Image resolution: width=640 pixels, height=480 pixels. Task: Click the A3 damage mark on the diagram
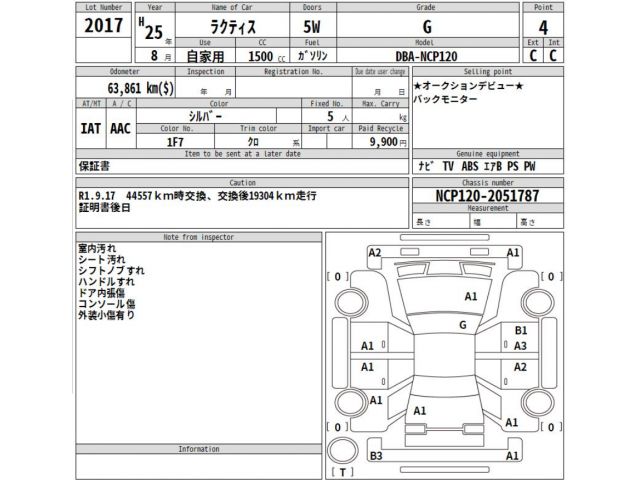click(x=520, y=346)
